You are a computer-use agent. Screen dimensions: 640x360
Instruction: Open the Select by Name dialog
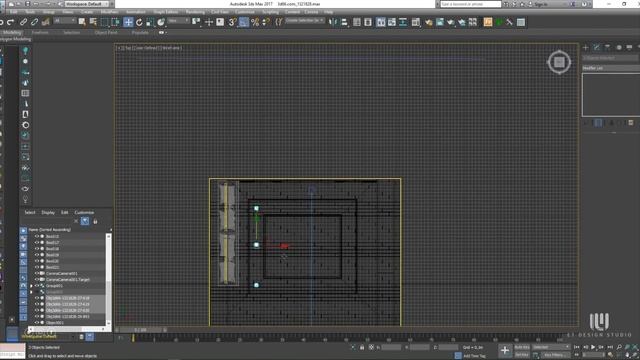[93, 22]
